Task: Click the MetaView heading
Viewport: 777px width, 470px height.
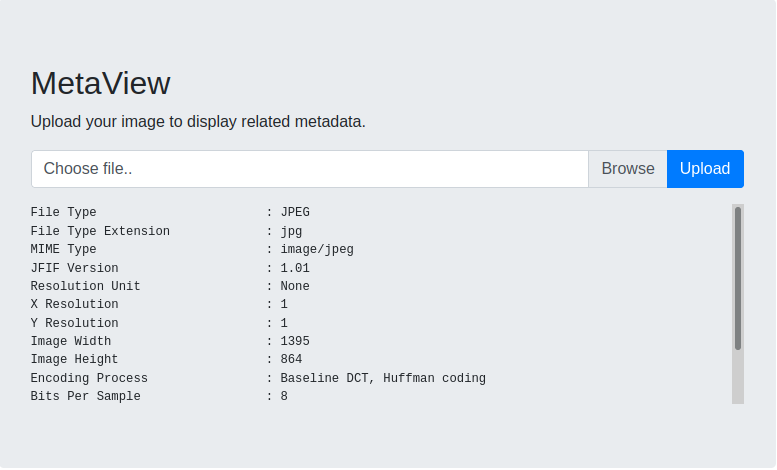Action: click(101, 83)
